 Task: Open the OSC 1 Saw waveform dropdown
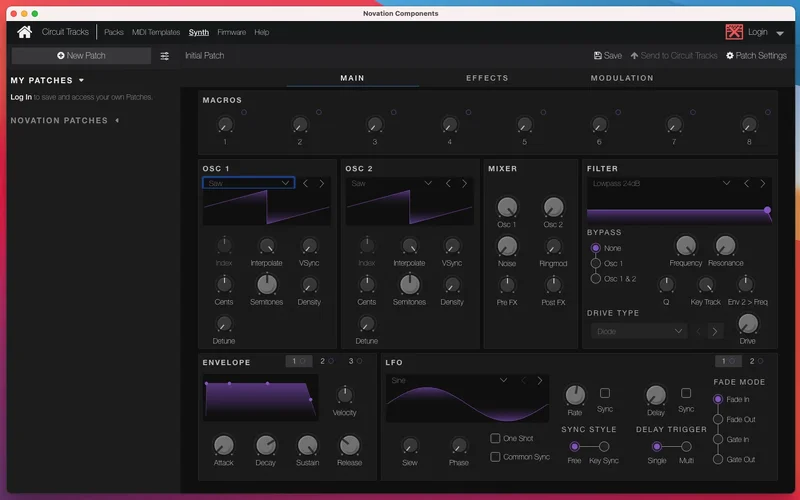247,183
